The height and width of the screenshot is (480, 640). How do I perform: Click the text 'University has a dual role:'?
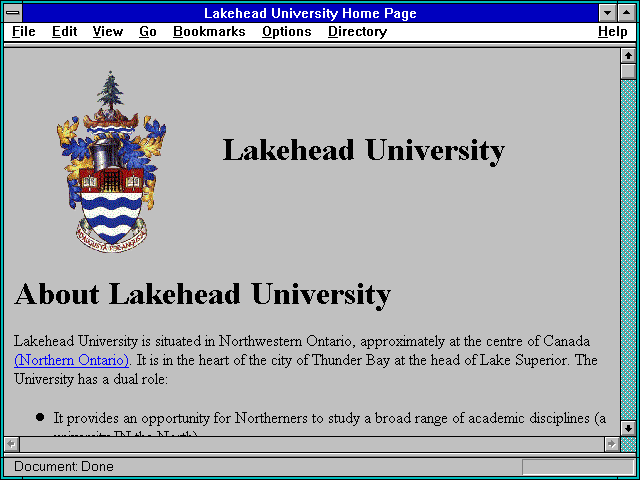(x=91, y=379)
